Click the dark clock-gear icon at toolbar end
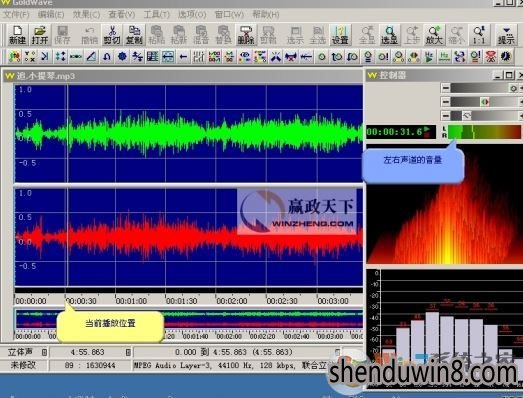The height and width of the screenshot is (398, 523). pyautogui.click(x=506, y=57)
